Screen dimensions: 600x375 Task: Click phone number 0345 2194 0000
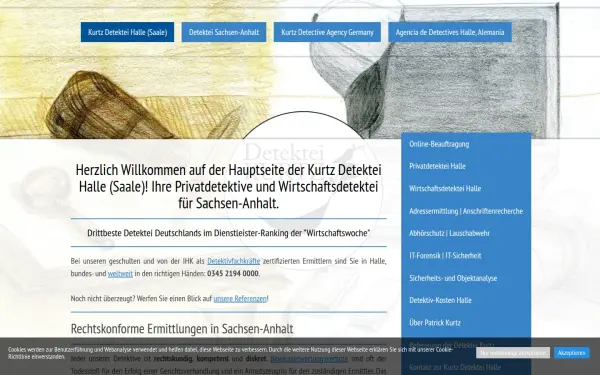pos(233,274)
